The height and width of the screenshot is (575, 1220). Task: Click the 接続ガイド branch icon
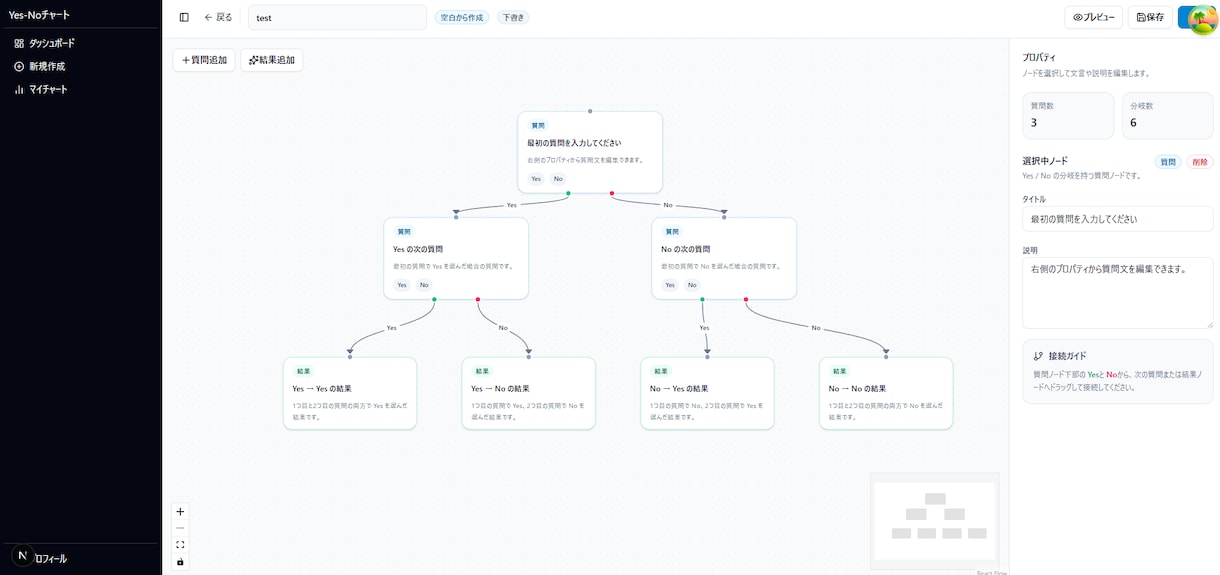pos(1038,356)
